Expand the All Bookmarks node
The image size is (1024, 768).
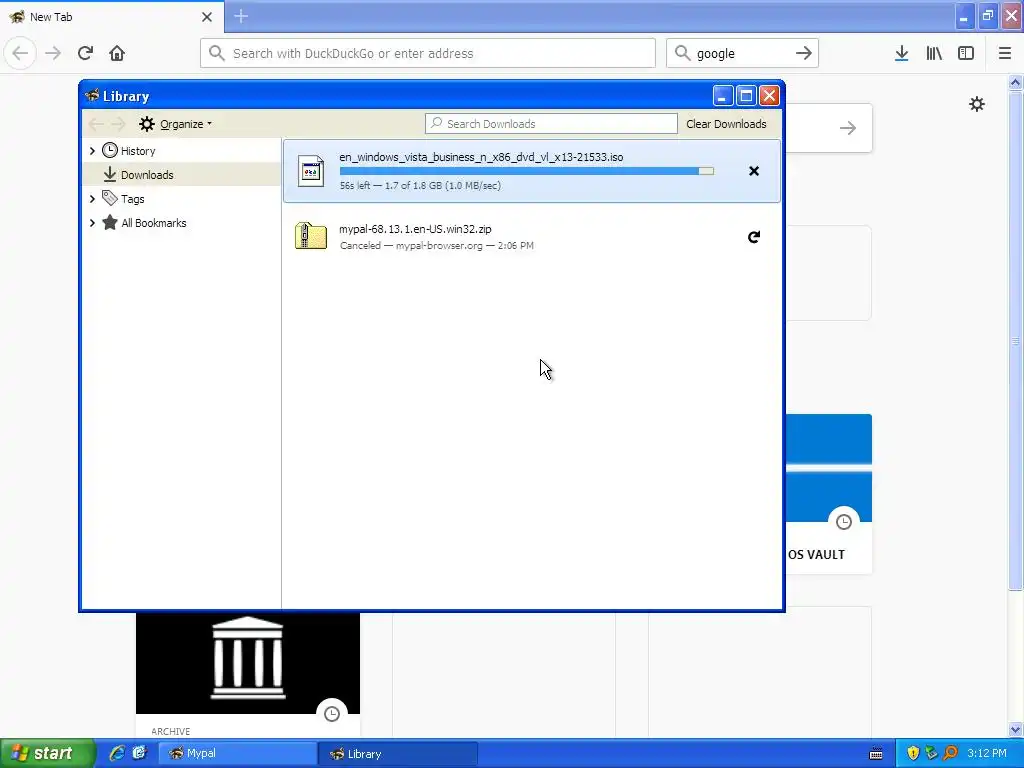pos(92,223)
